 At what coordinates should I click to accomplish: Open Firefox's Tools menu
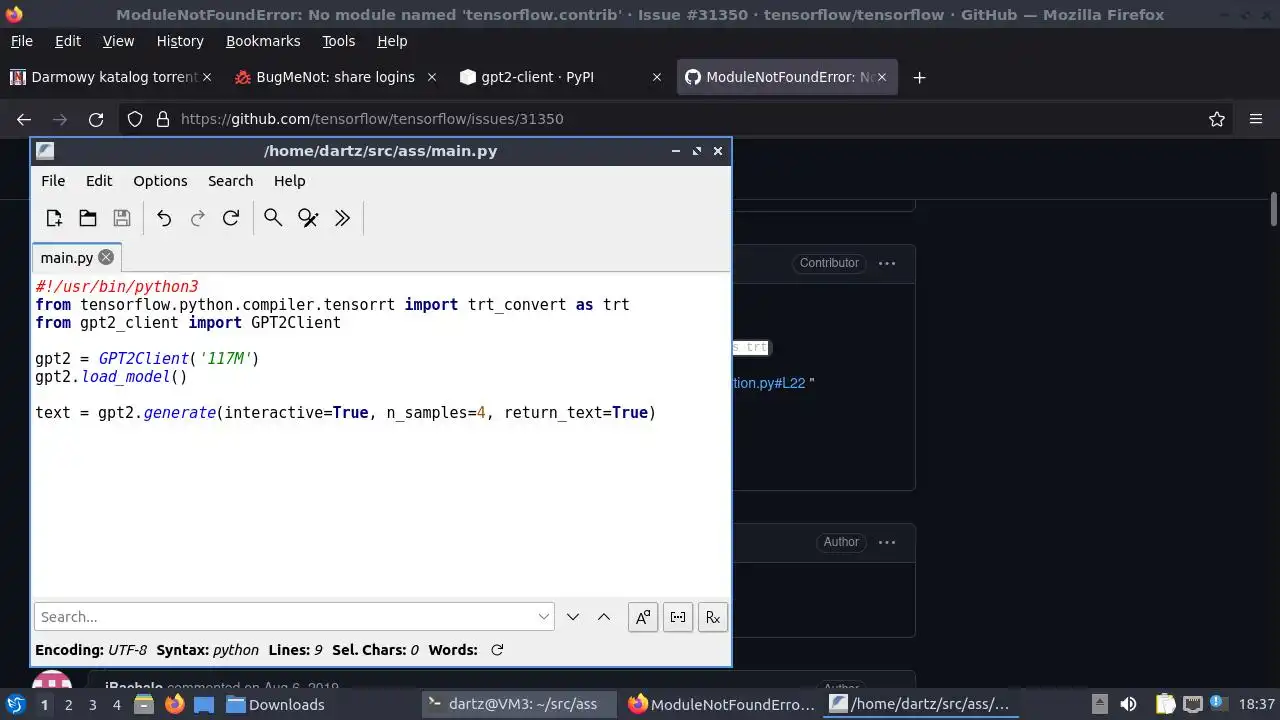coord(338,41)
